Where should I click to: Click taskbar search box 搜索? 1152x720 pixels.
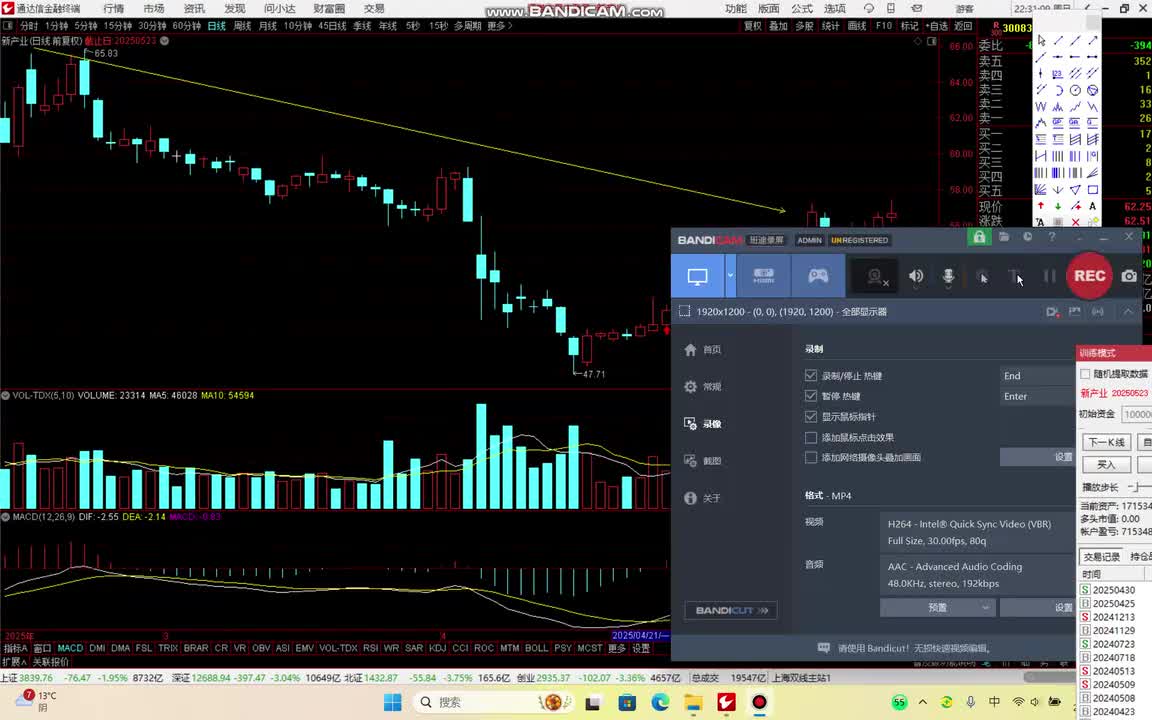pos(495,702)
